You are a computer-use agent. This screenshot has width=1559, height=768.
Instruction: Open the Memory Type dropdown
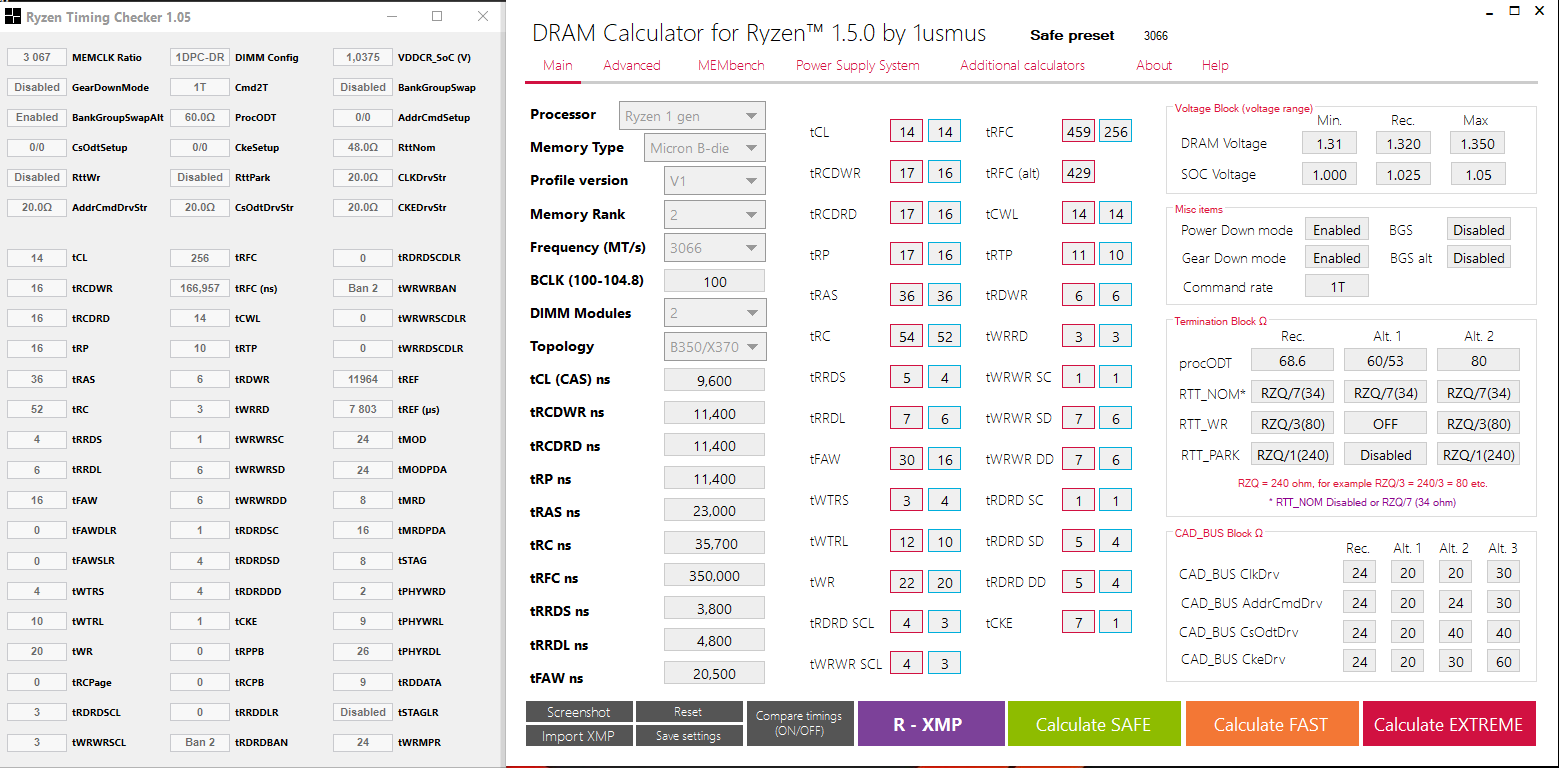[x=706, y=148]
